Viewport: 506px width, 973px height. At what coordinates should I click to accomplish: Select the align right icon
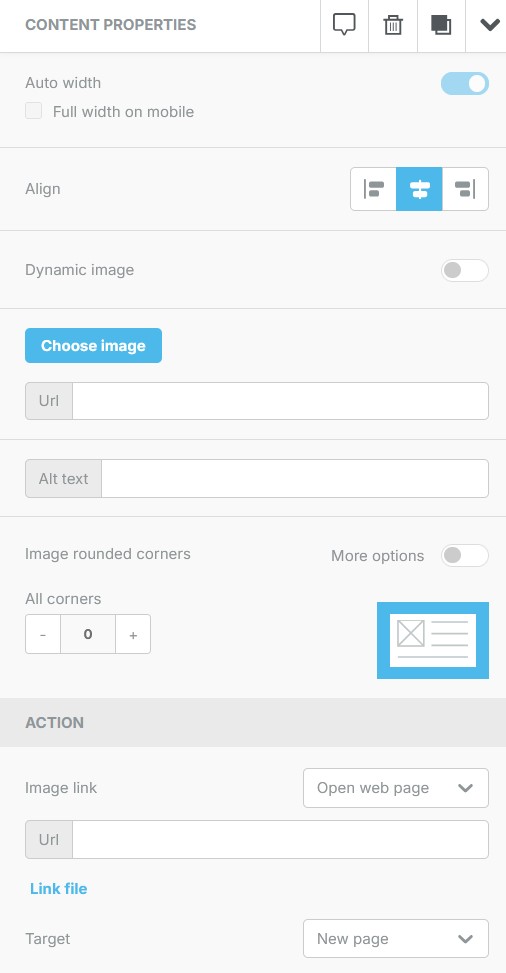click(x=465, y=189)
